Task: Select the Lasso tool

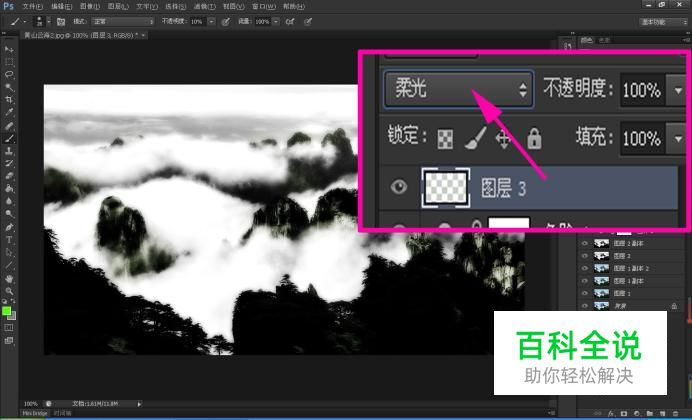Action: click(x=9, y=75)
